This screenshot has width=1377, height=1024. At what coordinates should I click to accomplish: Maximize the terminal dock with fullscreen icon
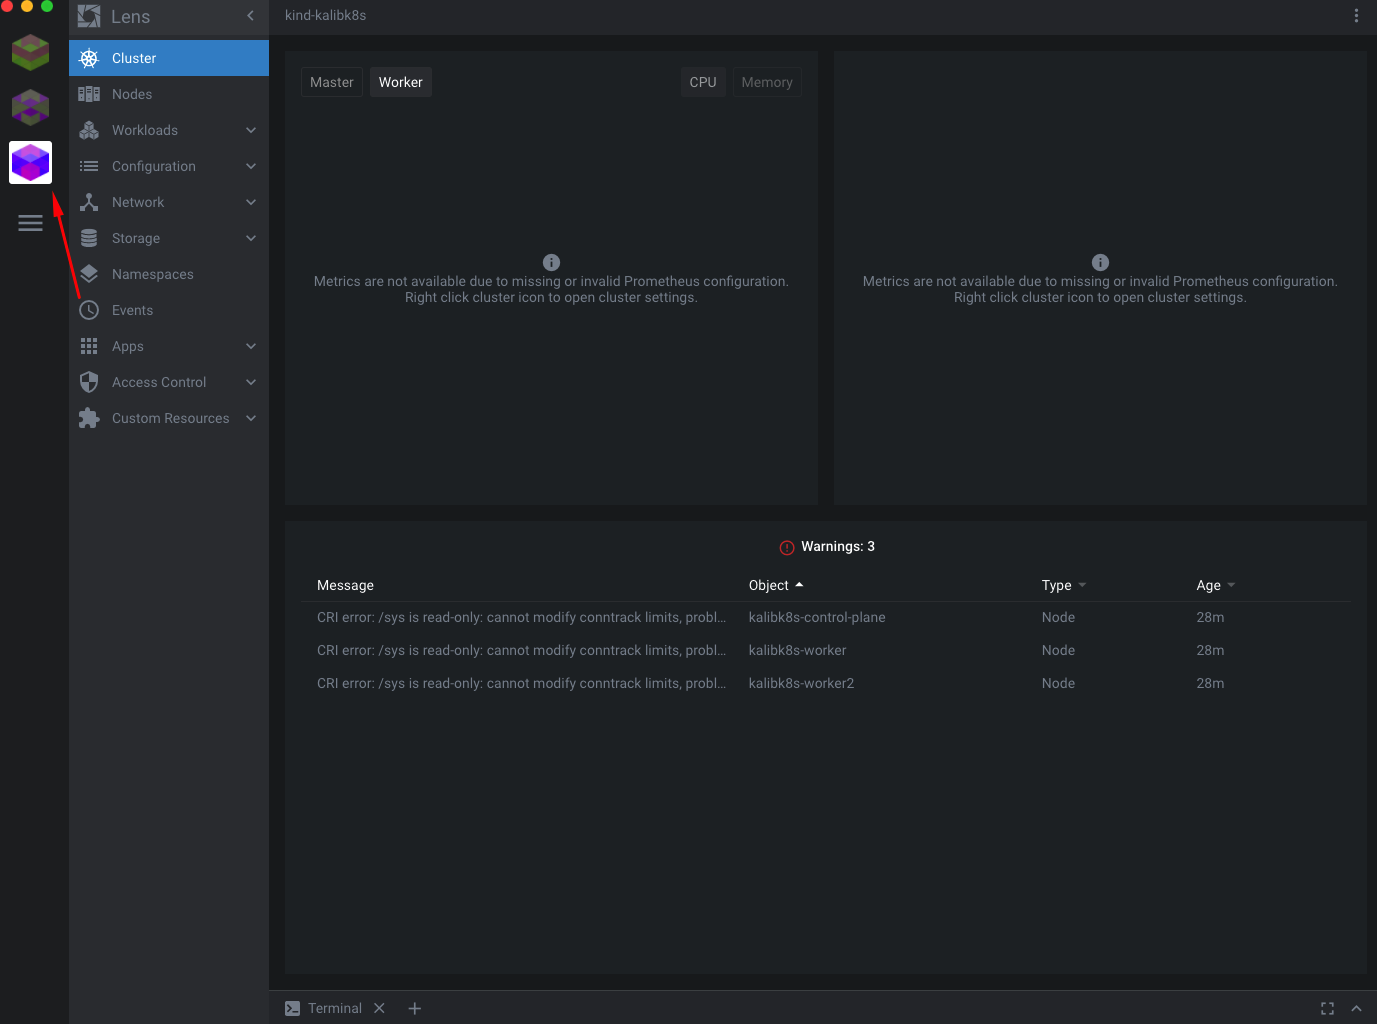(x=1327, y=1008)
